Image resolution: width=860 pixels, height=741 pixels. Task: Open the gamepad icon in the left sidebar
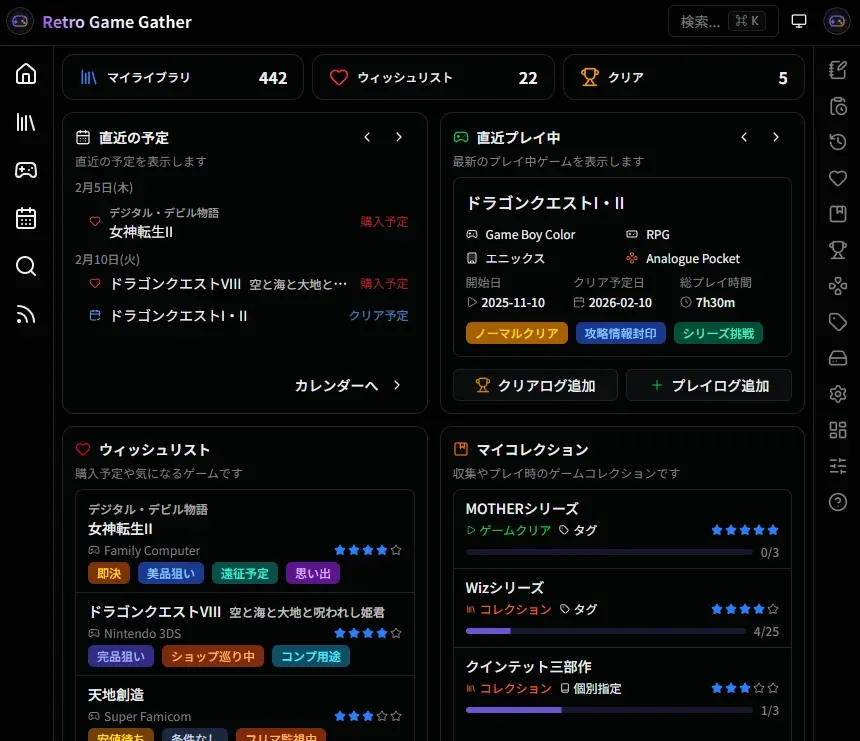click(26, 170)
